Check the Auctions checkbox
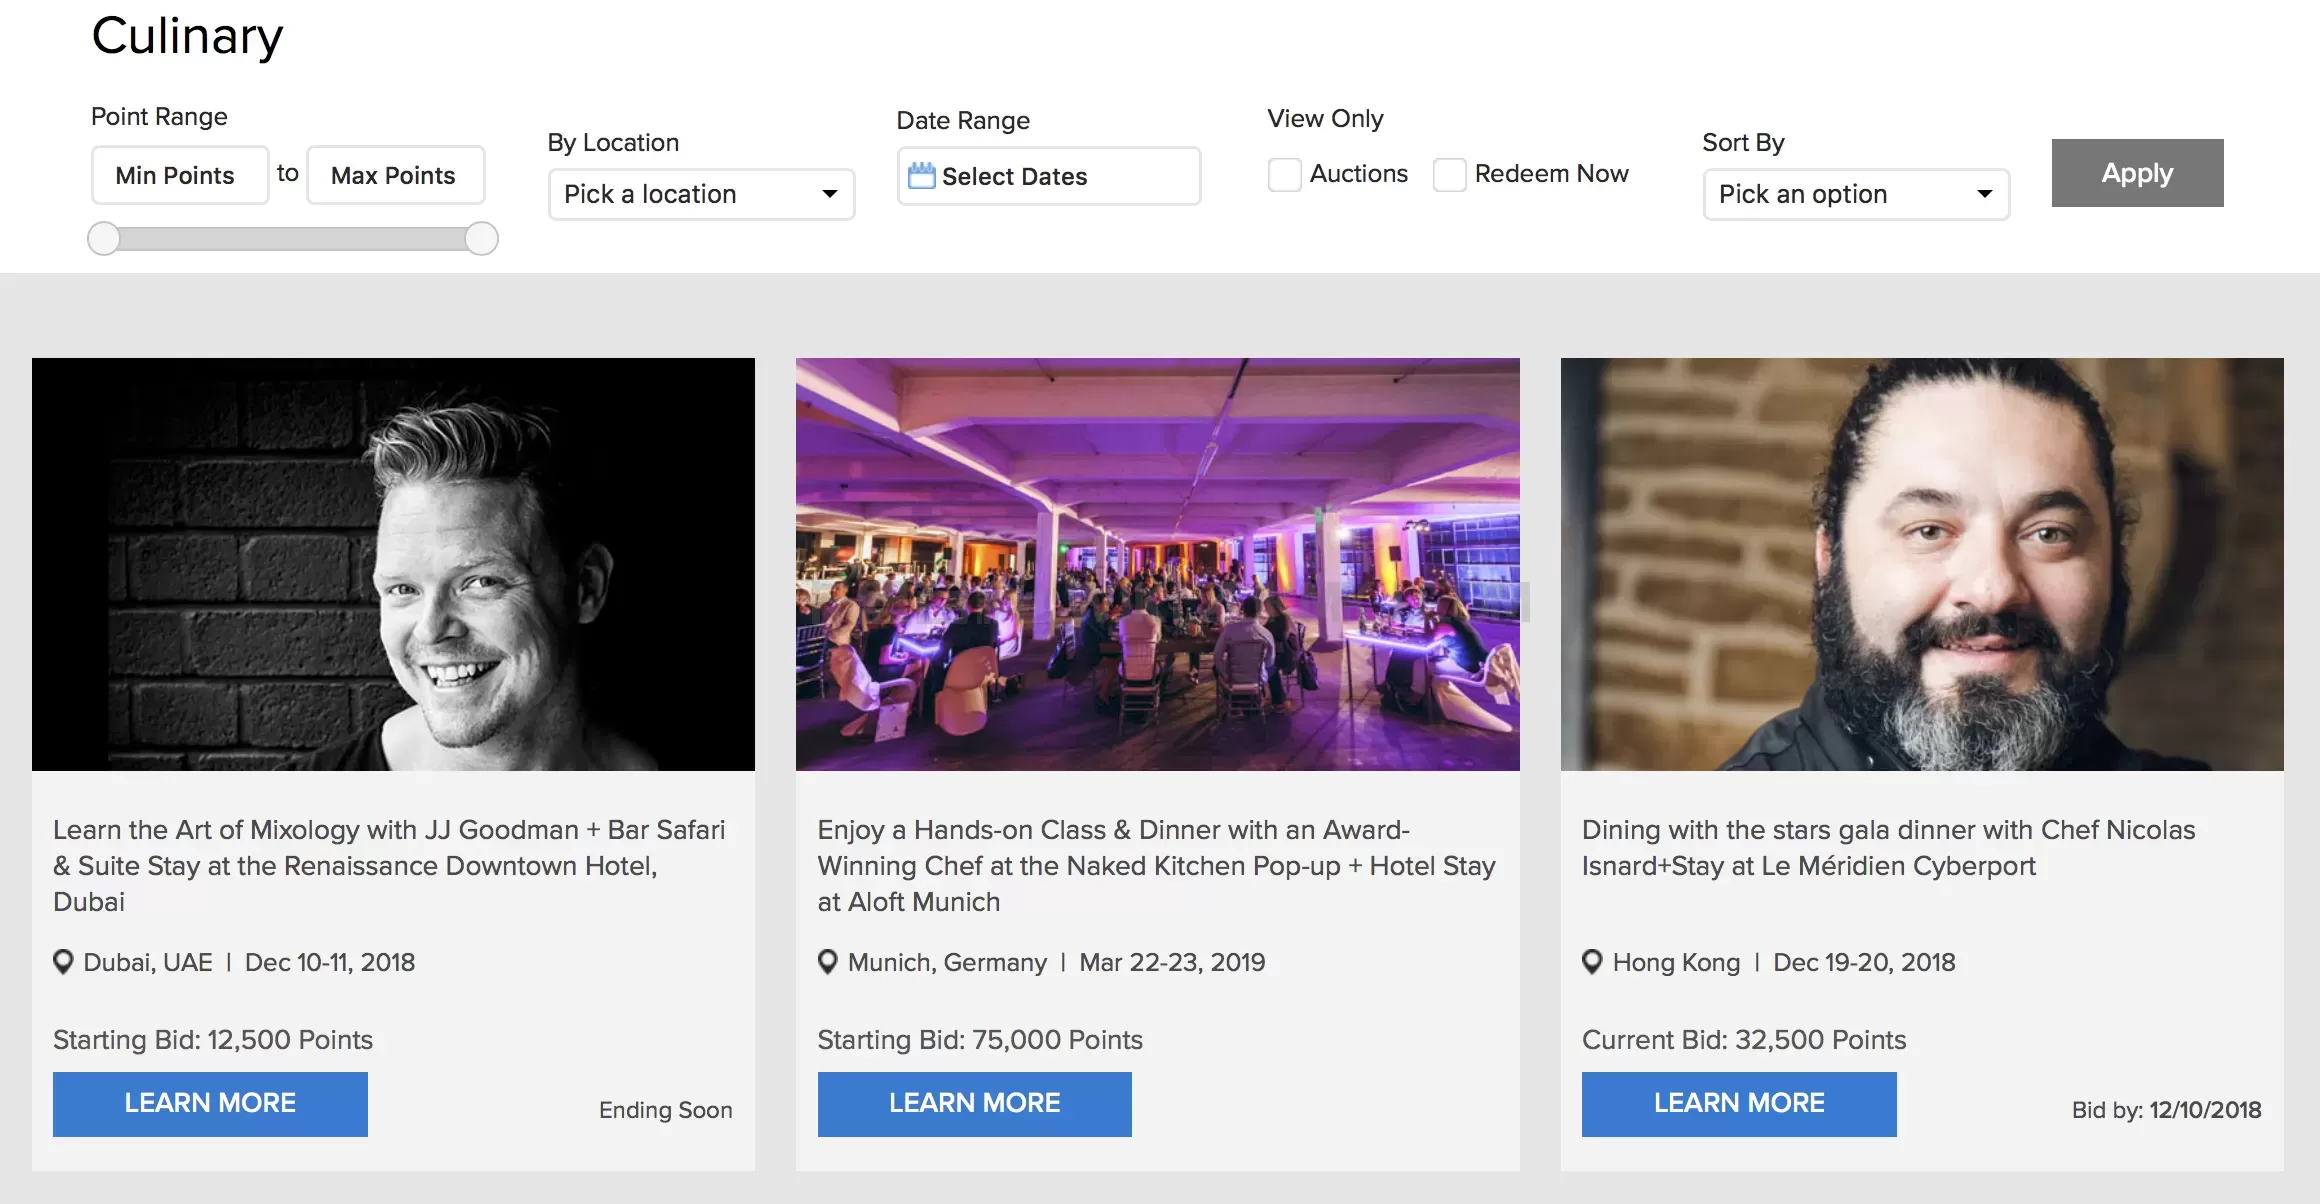Viewport: 2320px width, 1204px height. click(1285, 174)
